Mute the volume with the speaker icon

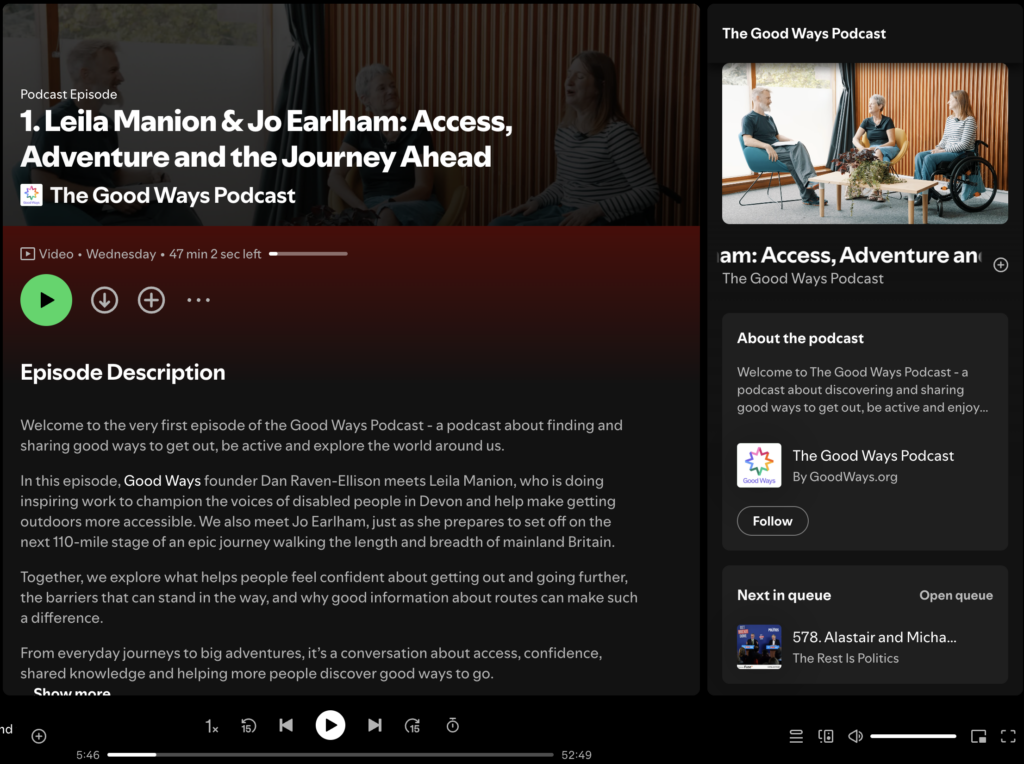point(856,737)
